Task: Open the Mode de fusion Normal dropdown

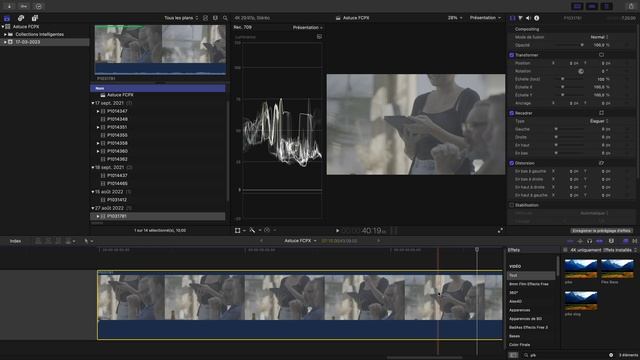Action: 599,37
